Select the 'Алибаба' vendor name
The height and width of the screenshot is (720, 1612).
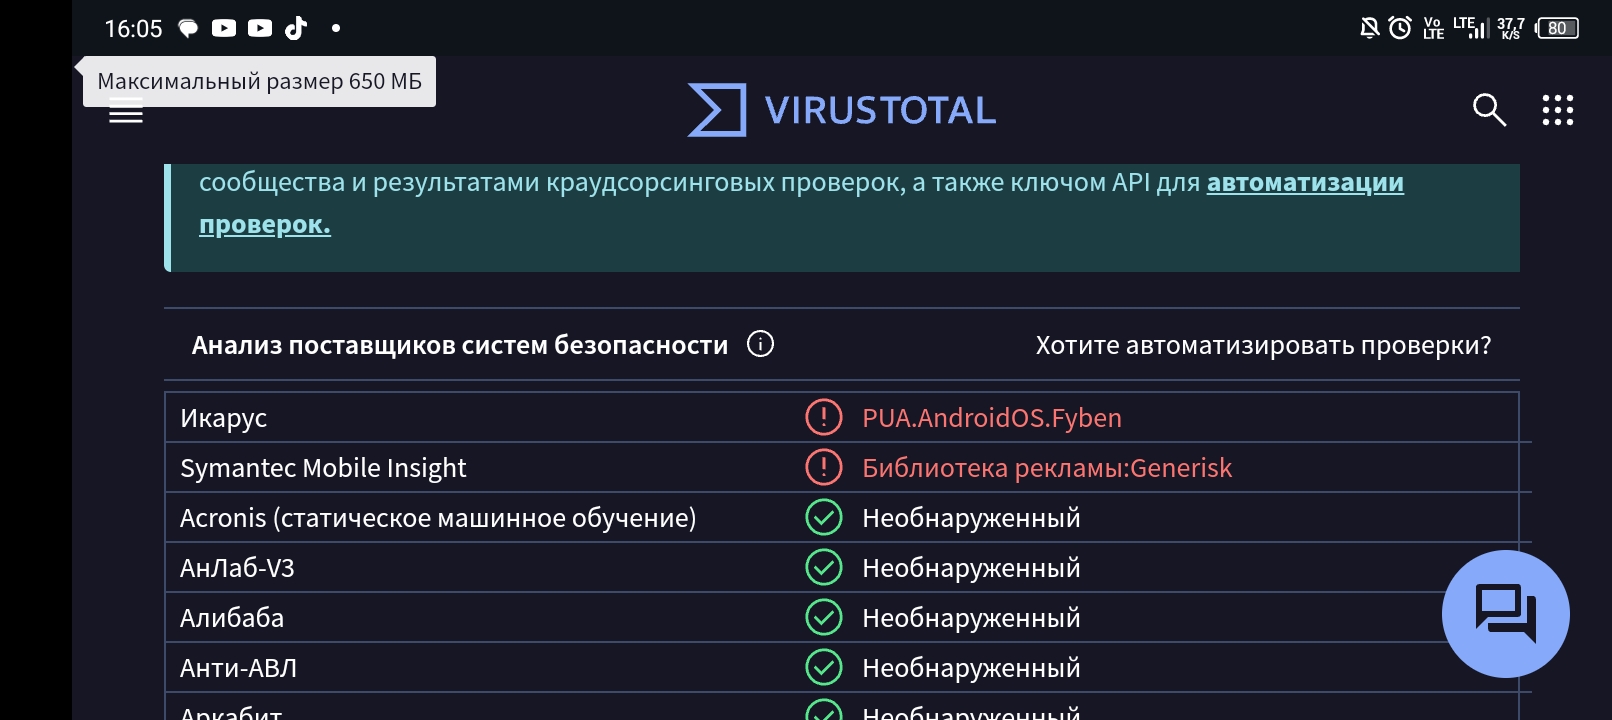pyautogui.click(x=232, y=618)
